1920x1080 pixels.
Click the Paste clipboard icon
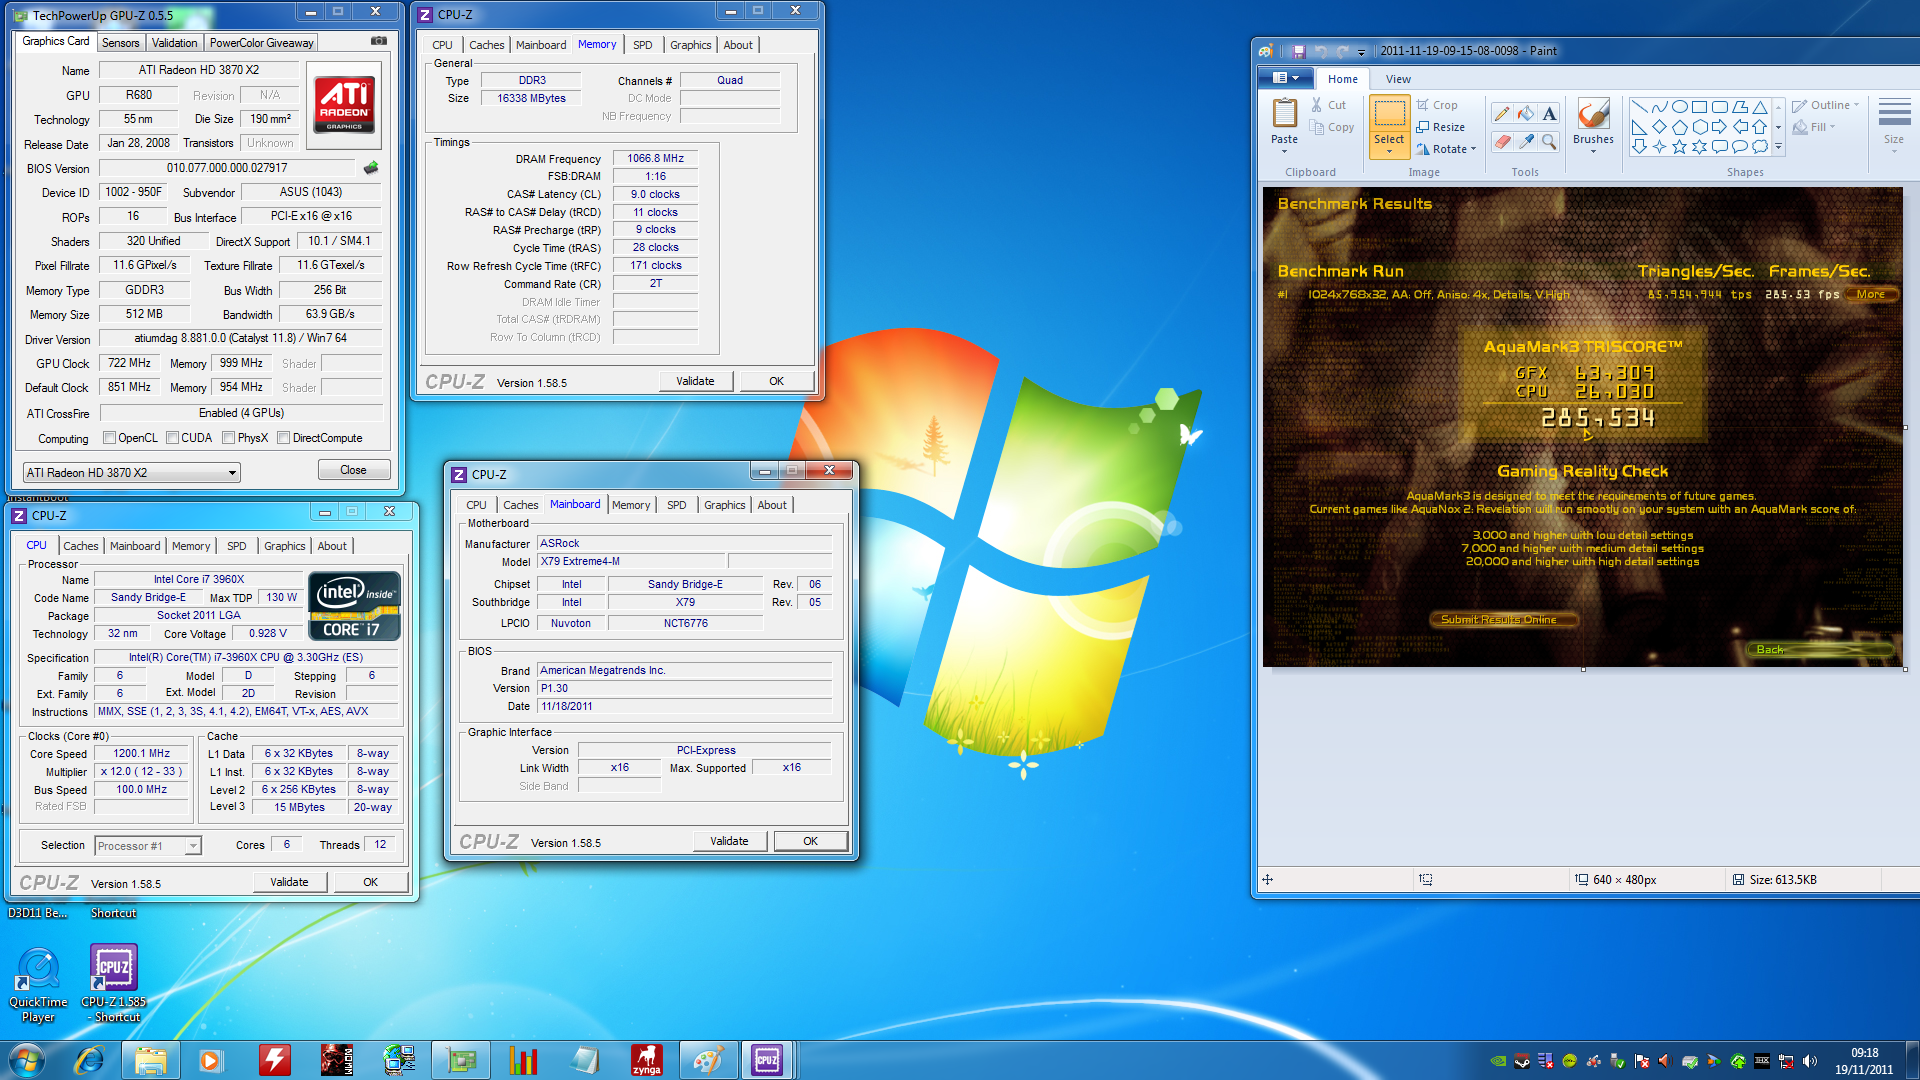1284,113
